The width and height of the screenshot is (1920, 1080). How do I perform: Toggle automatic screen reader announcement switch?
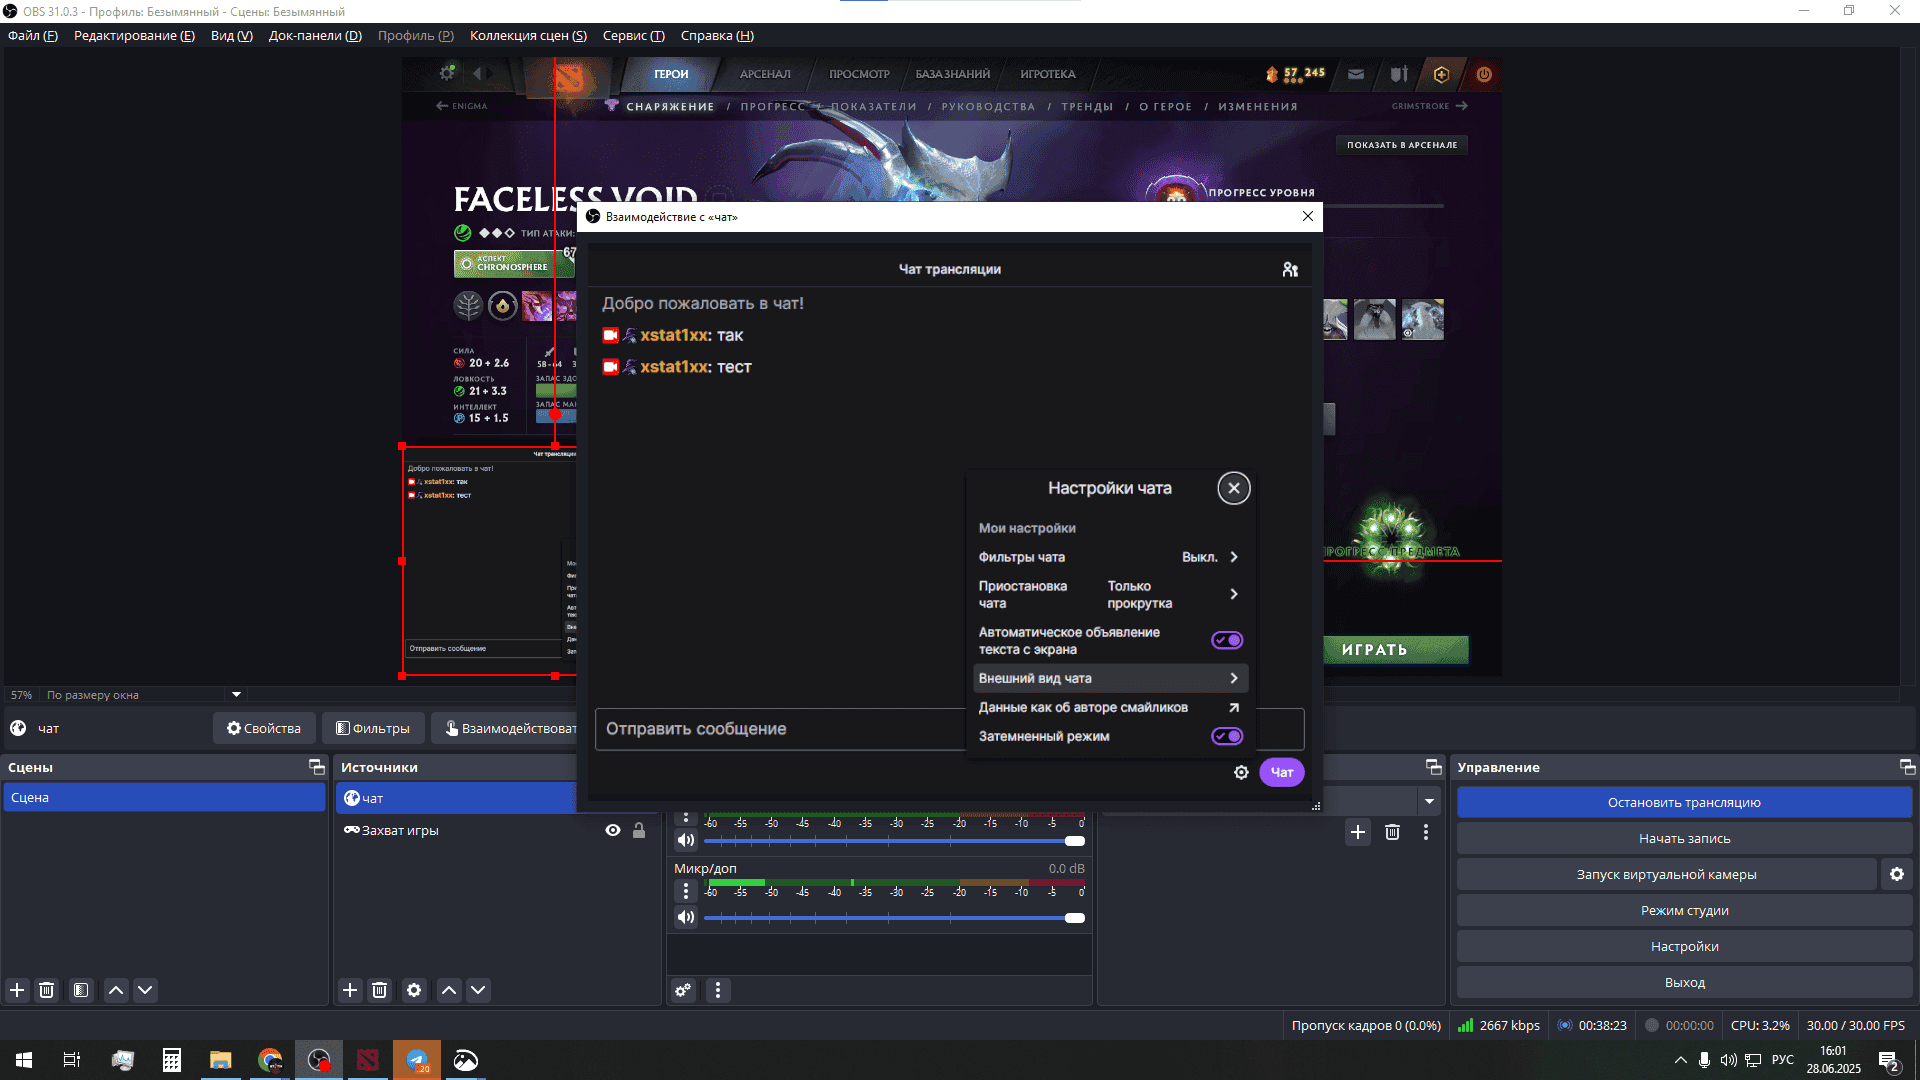tap(1227, 640)
